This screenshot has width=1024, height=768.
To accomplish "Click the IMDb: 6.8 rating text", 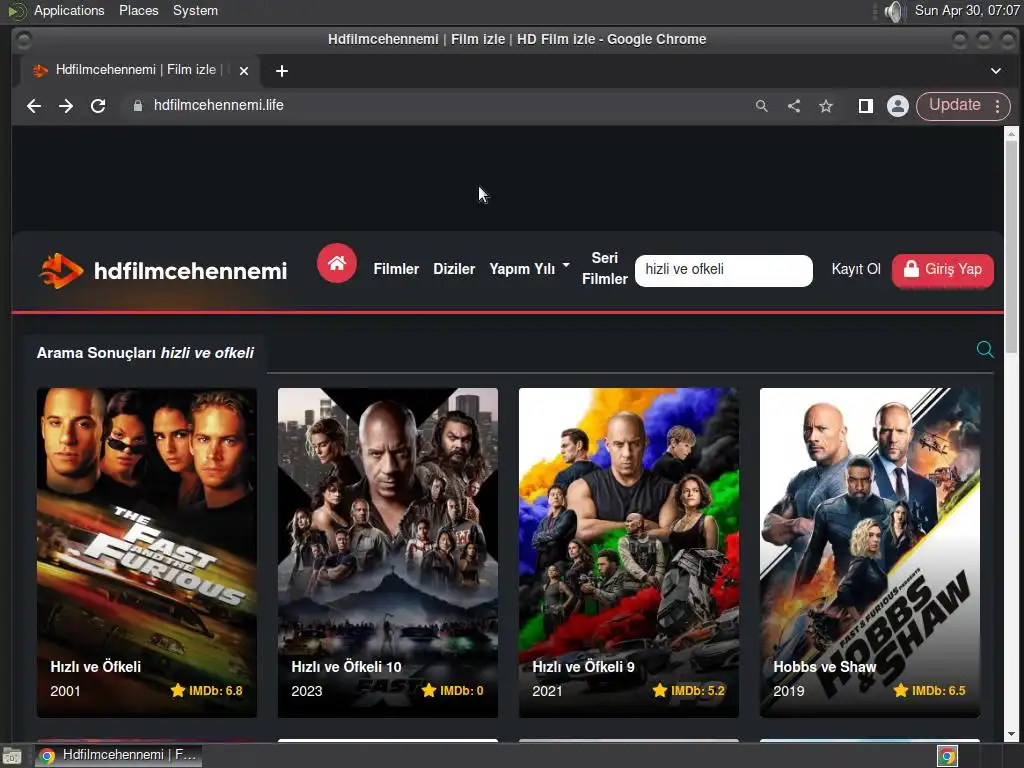I will [216, 691].
